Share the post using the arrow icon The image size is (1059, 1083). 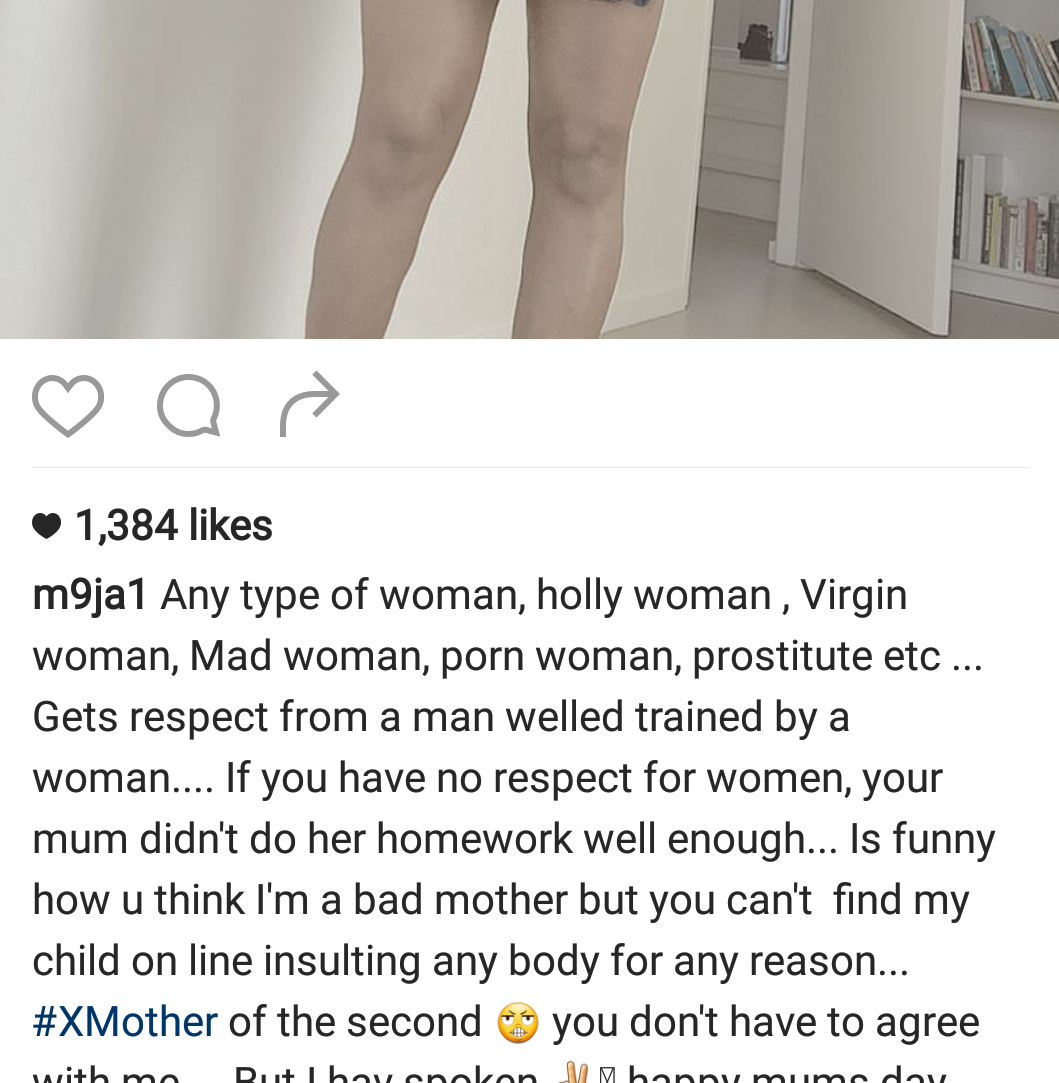tap(309, 404)
